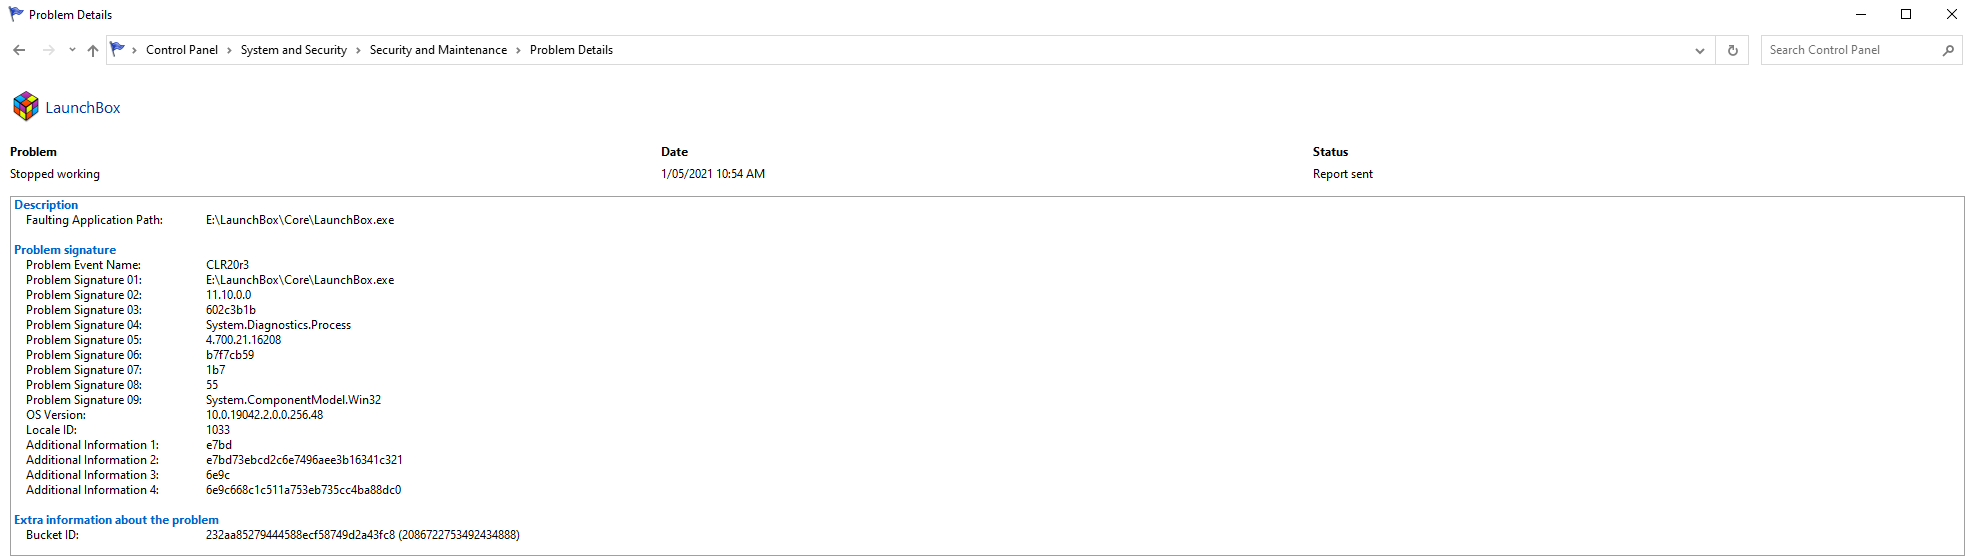Expand chevron after Security and Maintenance
Image resolution: width=1975 pixels, height=556 pixels.
pyautogui.click(x=518, y=50)
